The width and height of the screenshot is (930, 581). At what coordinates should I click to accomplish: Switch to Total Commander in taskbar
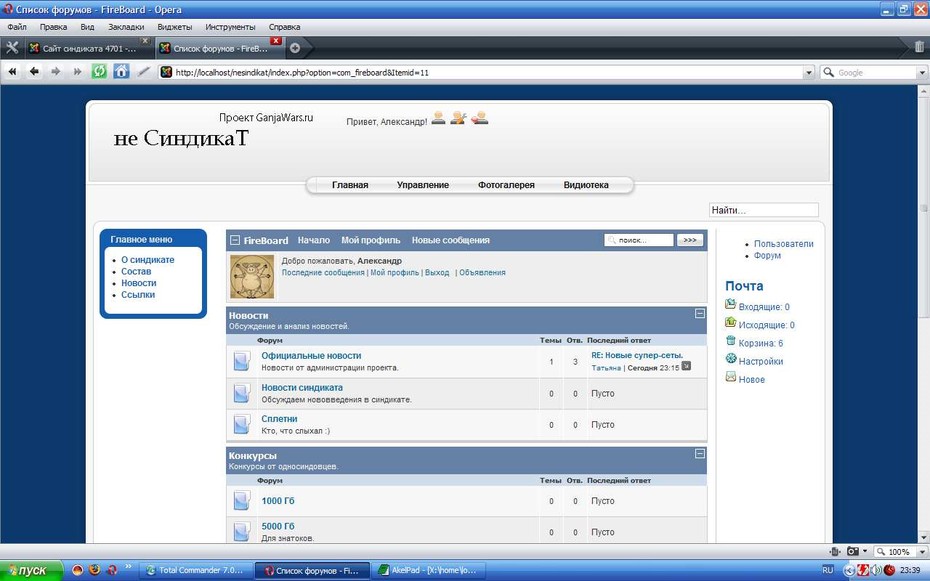click(196, 570)
